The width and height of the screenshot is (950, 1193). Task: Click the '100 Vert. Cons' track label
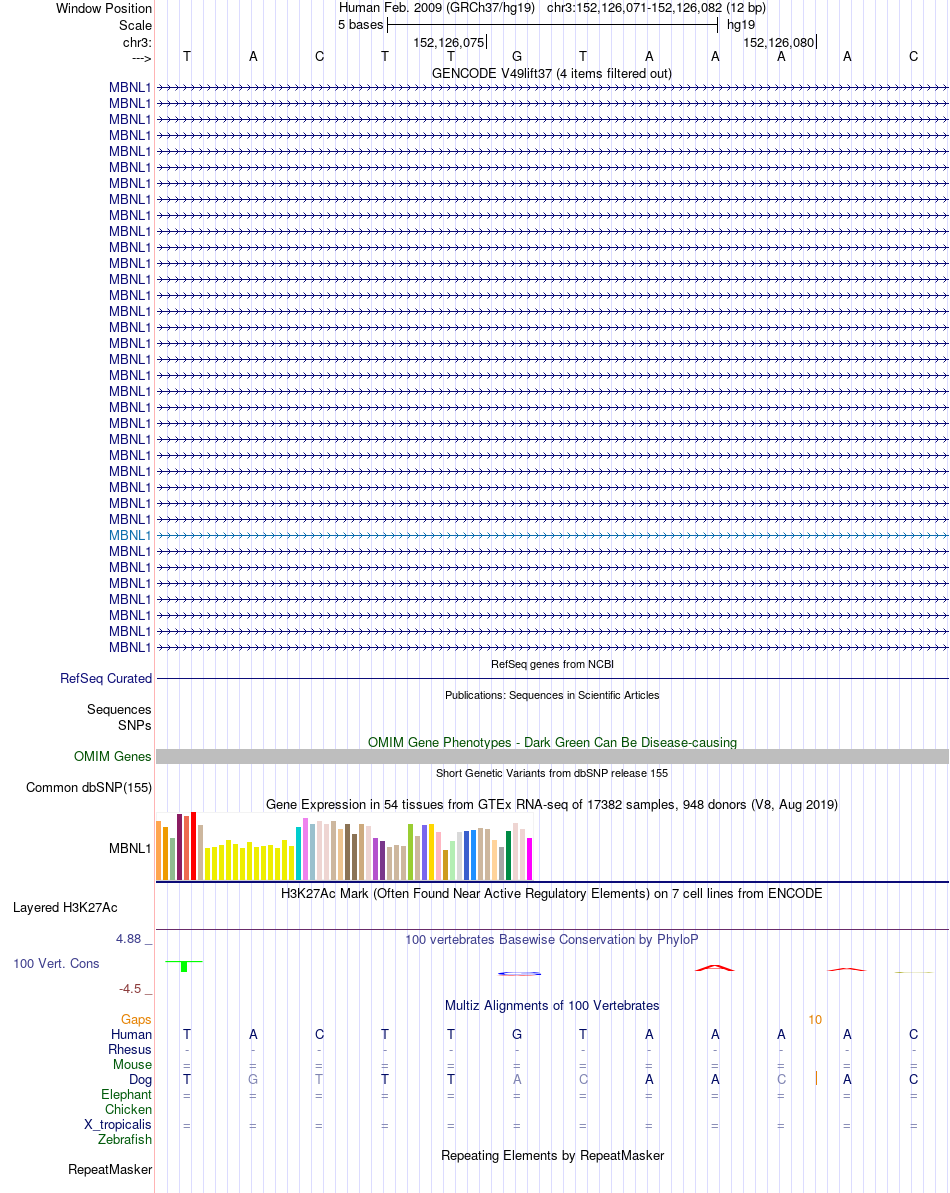tap(56, 964)
